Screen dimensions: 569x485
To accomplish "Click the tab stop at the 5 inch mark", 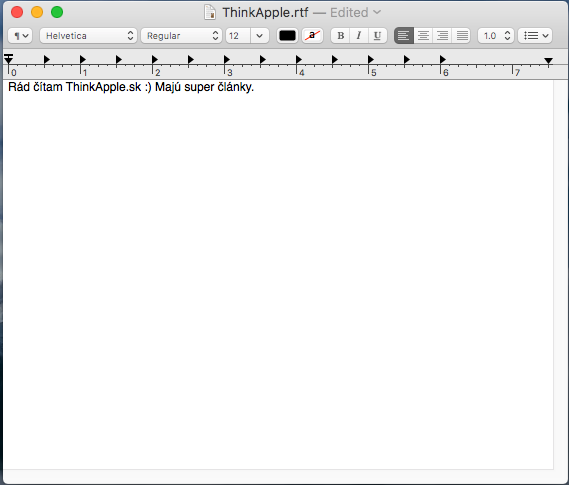I will click(371, 59).
